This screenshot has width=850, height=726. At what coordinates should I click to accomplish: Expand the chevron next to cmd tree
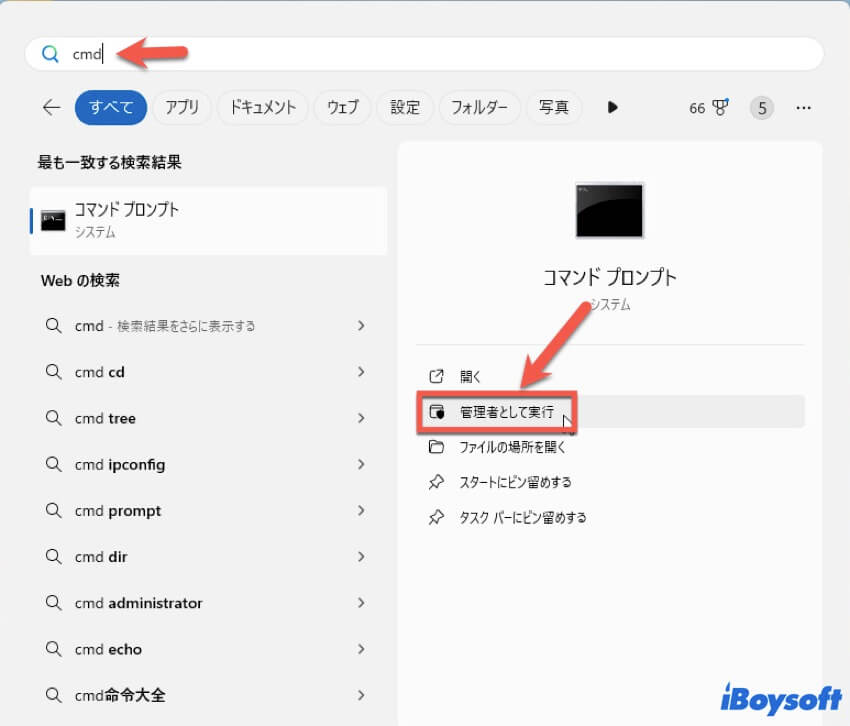point(361,418)
